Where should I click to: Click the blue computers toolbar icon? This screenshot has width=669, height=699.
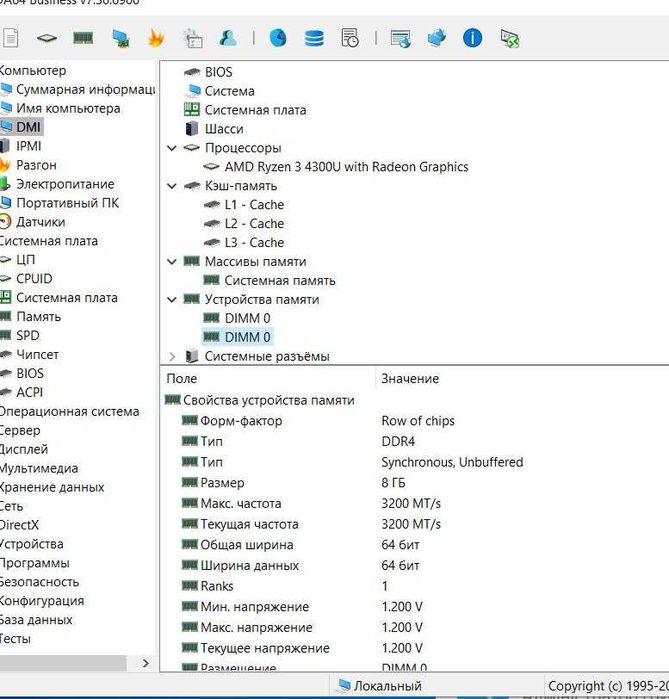pos(436,38)
